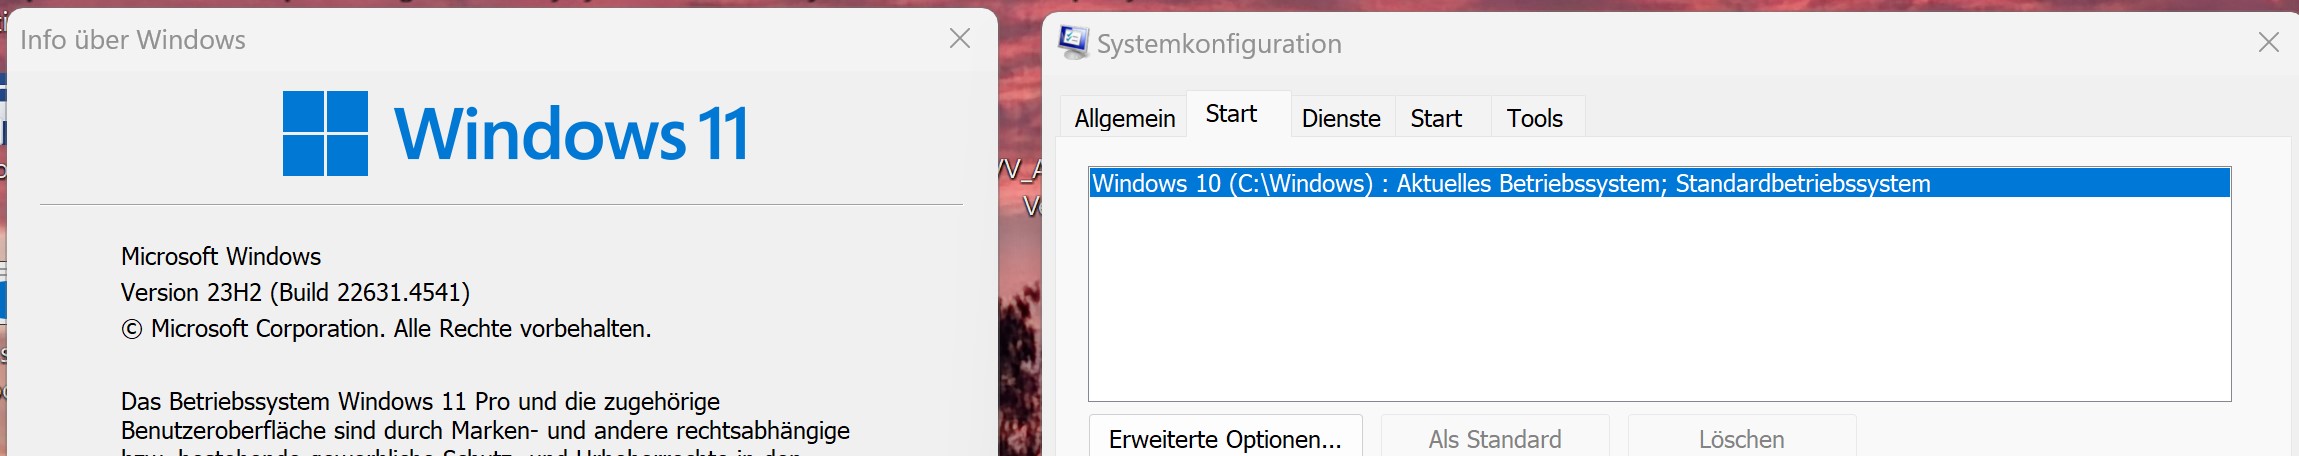
Task: Click the Windows 11 wordmark text
Action: [571, 134]
